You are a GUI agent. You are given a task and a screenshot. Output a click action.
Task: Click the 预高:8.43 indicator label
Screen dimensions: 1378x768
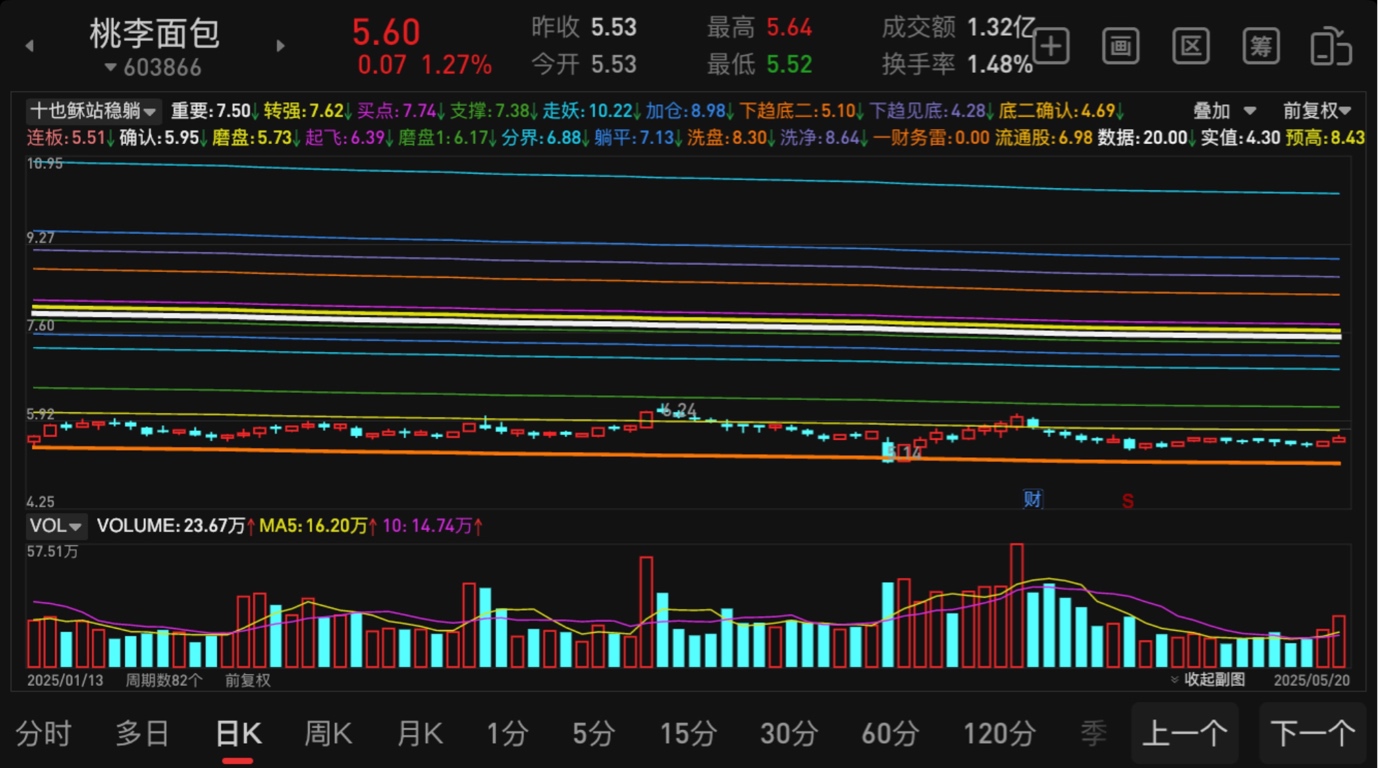click(x=1325, y=138)
